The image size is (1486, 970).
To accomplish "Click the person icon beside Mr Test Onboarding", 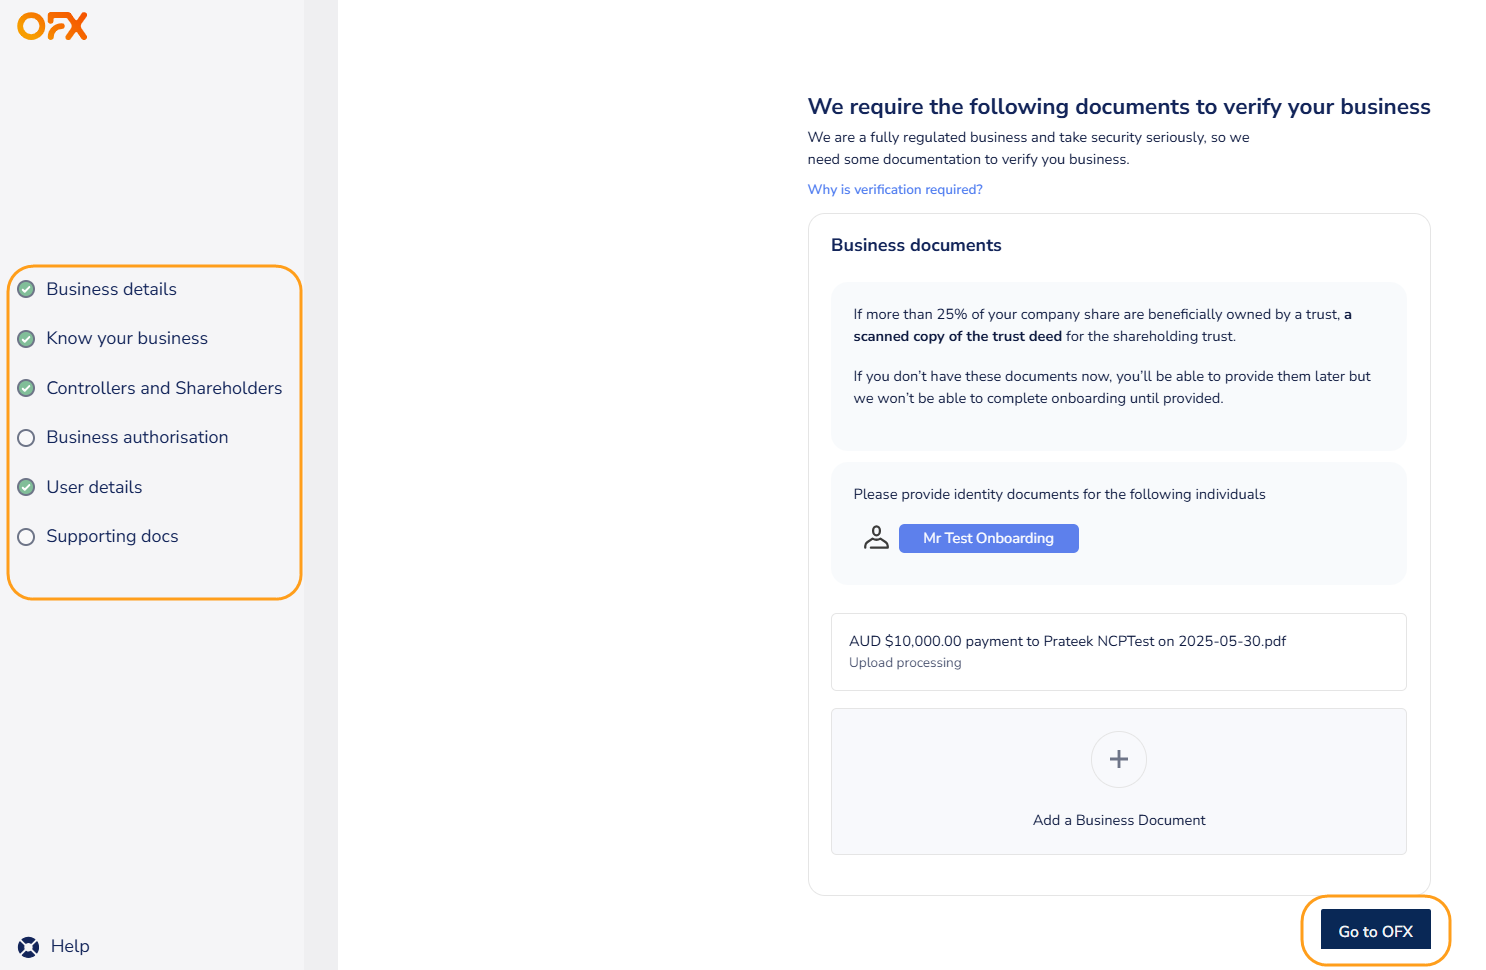I will pyautogui.click(x=876, y=538).
